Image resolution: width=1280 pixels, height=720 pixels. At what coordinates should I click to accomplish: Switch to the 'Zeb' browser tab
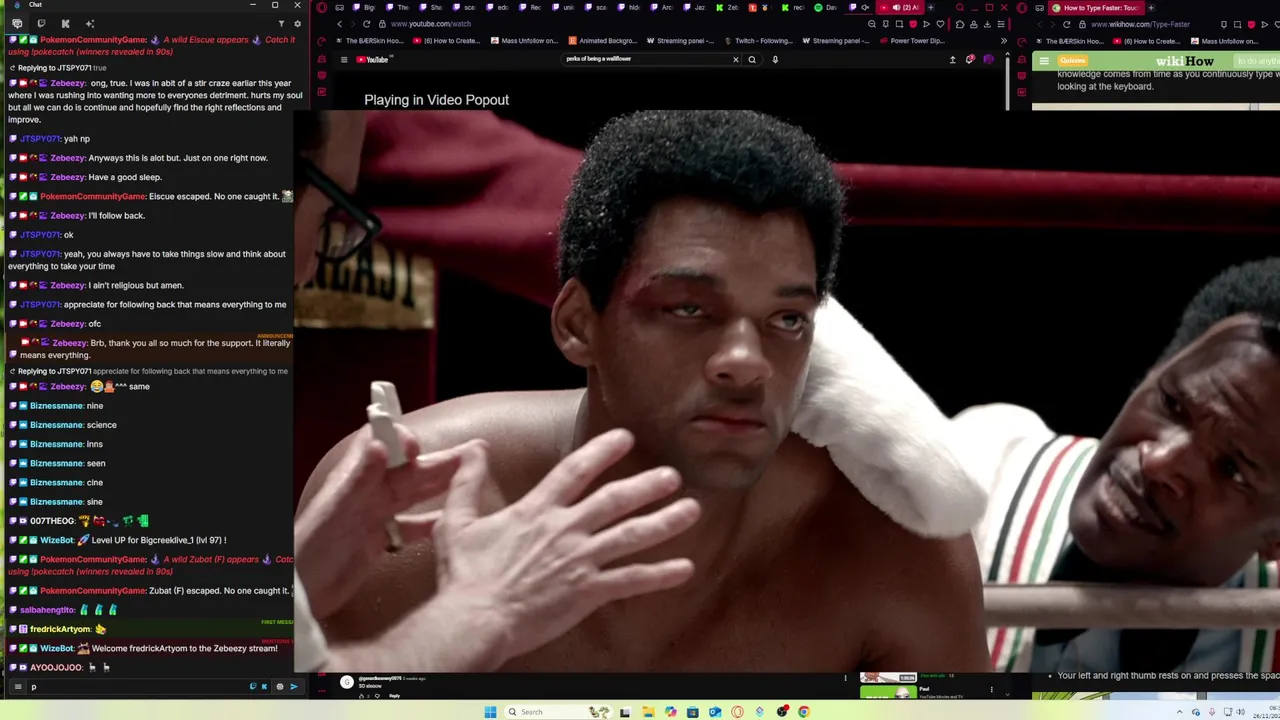pos(727,8)
